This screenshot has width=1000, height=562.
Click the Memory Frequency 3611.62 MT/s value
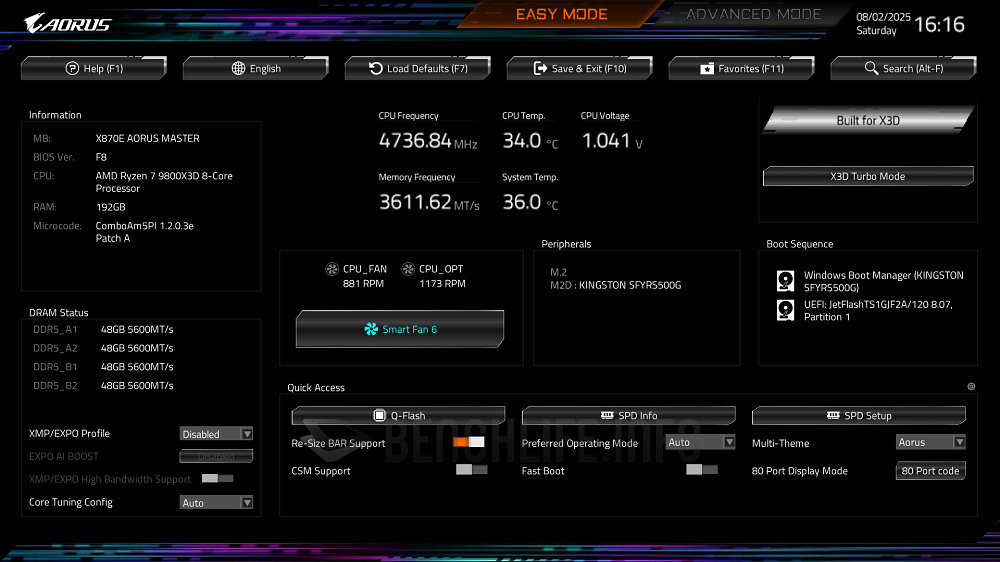(429, 202)
